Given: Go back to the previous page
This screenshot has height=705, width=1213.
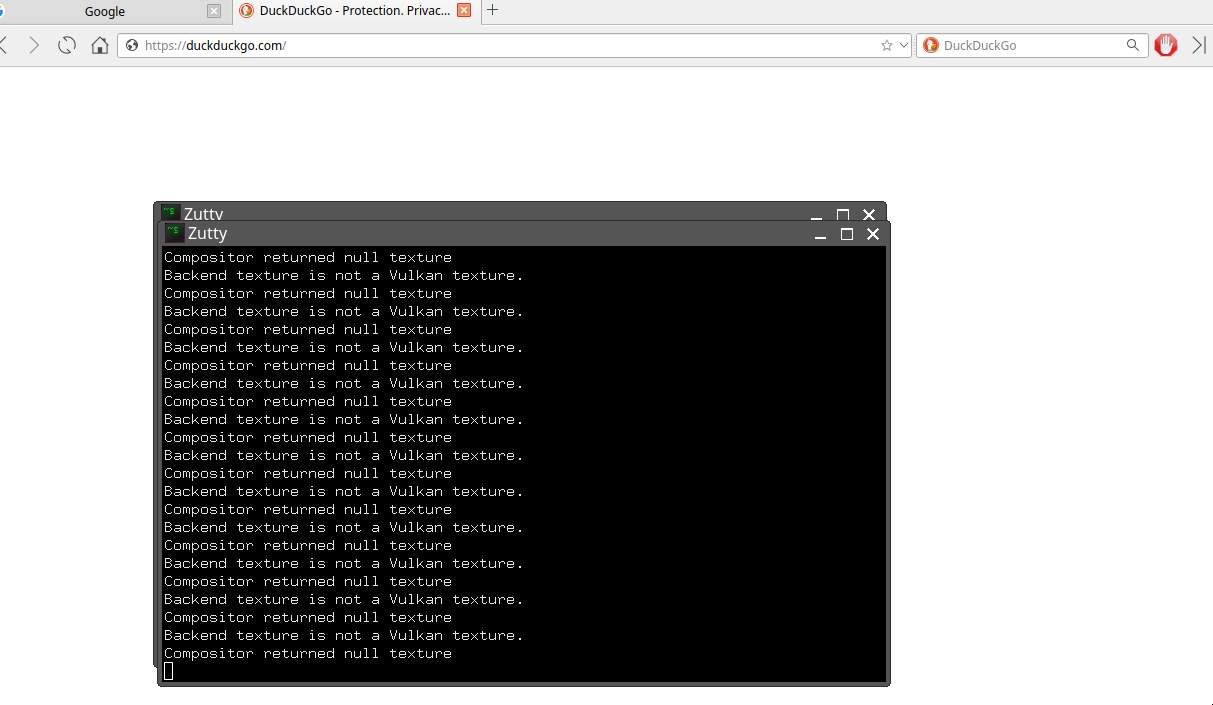Looking at the screenshot, I should pos(5,45).
